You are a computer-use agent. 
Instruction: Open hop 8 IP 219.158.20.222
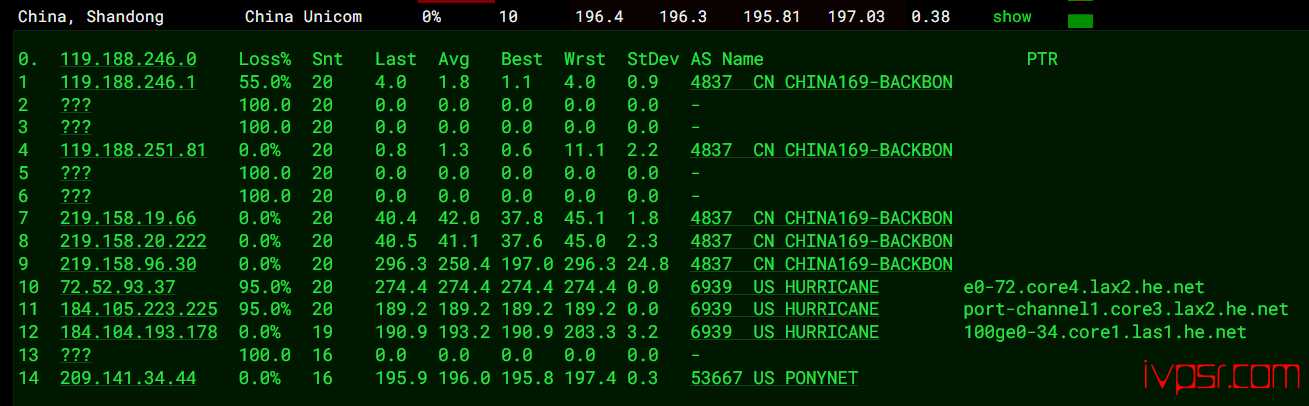click(133, 241)
